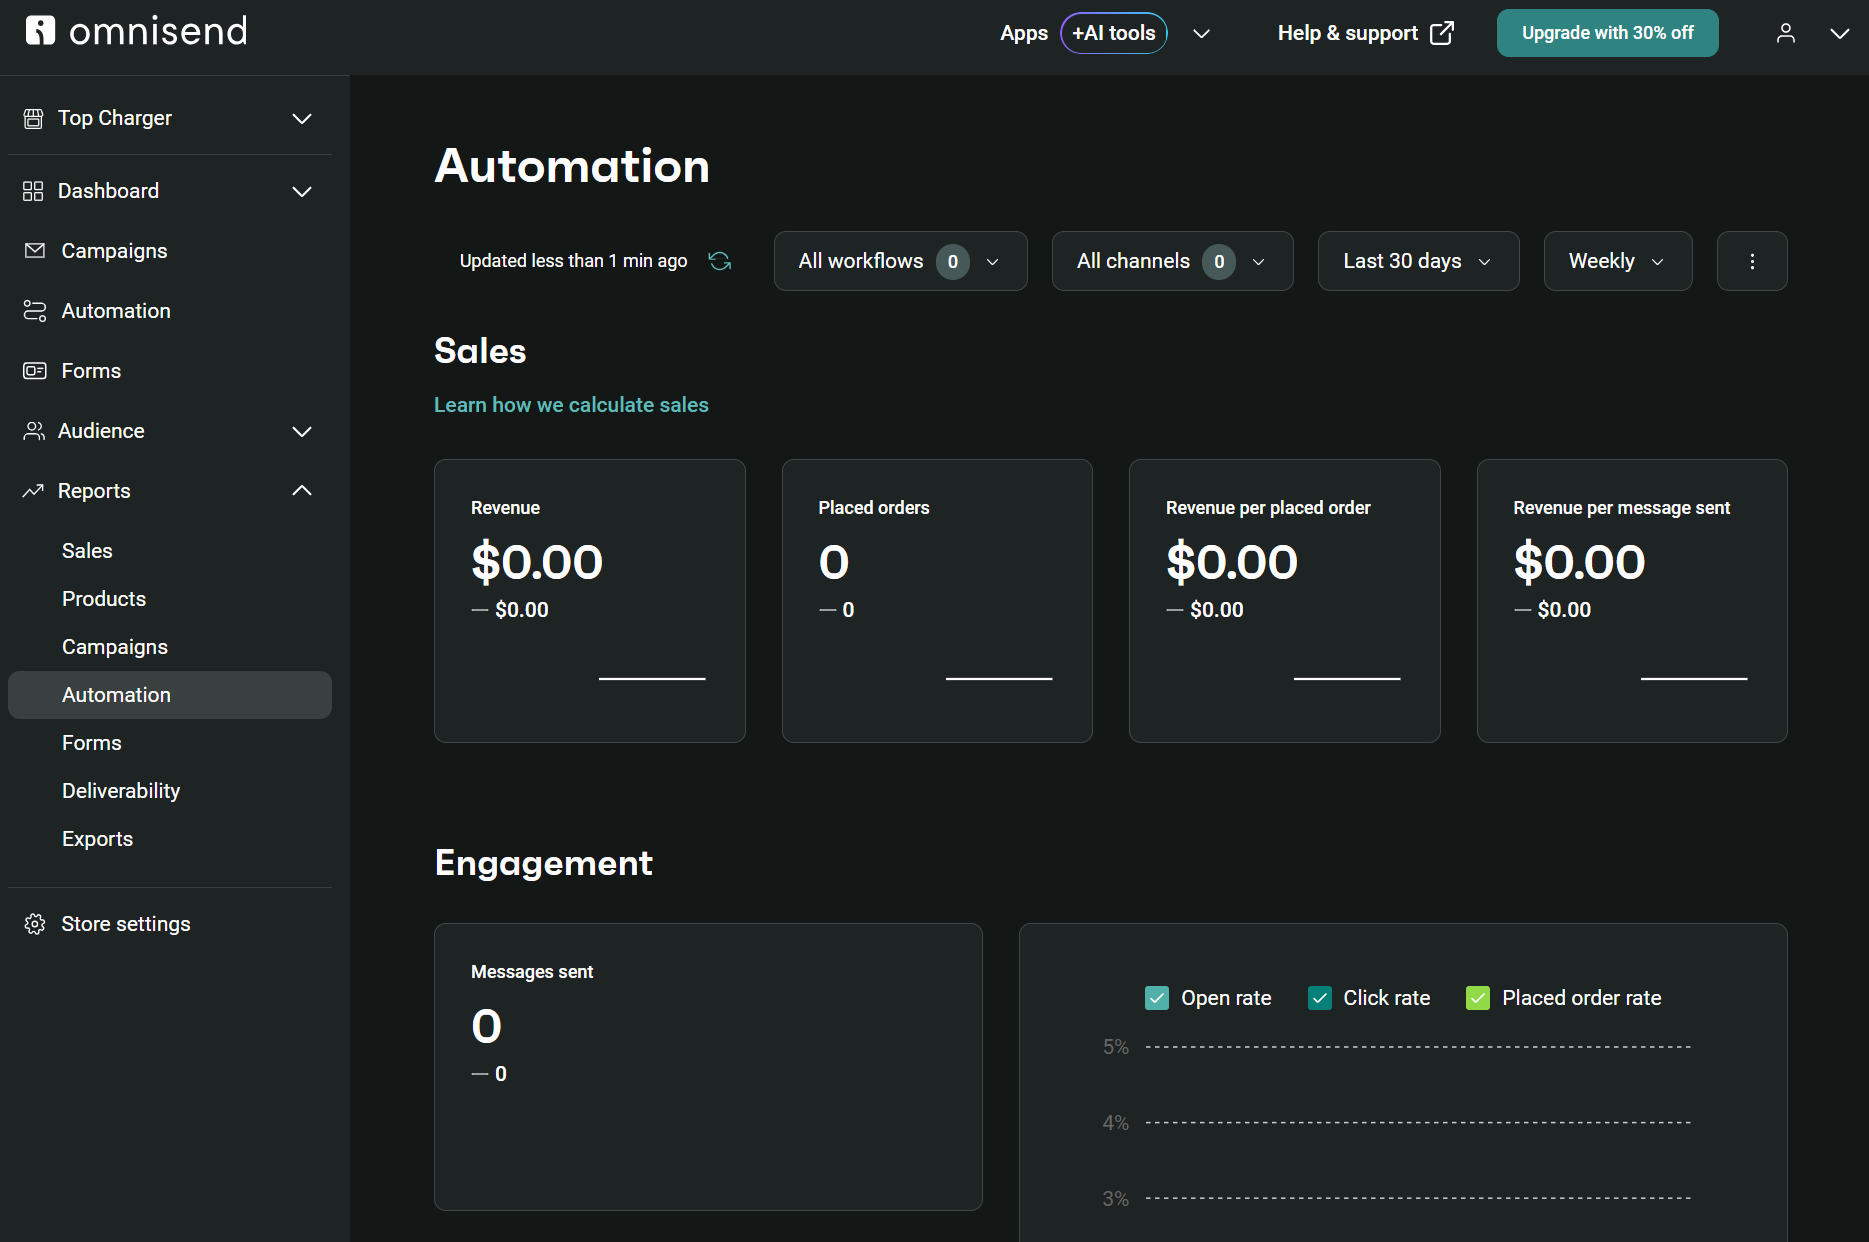Select the highlighted Automation report item

point(170,695)
